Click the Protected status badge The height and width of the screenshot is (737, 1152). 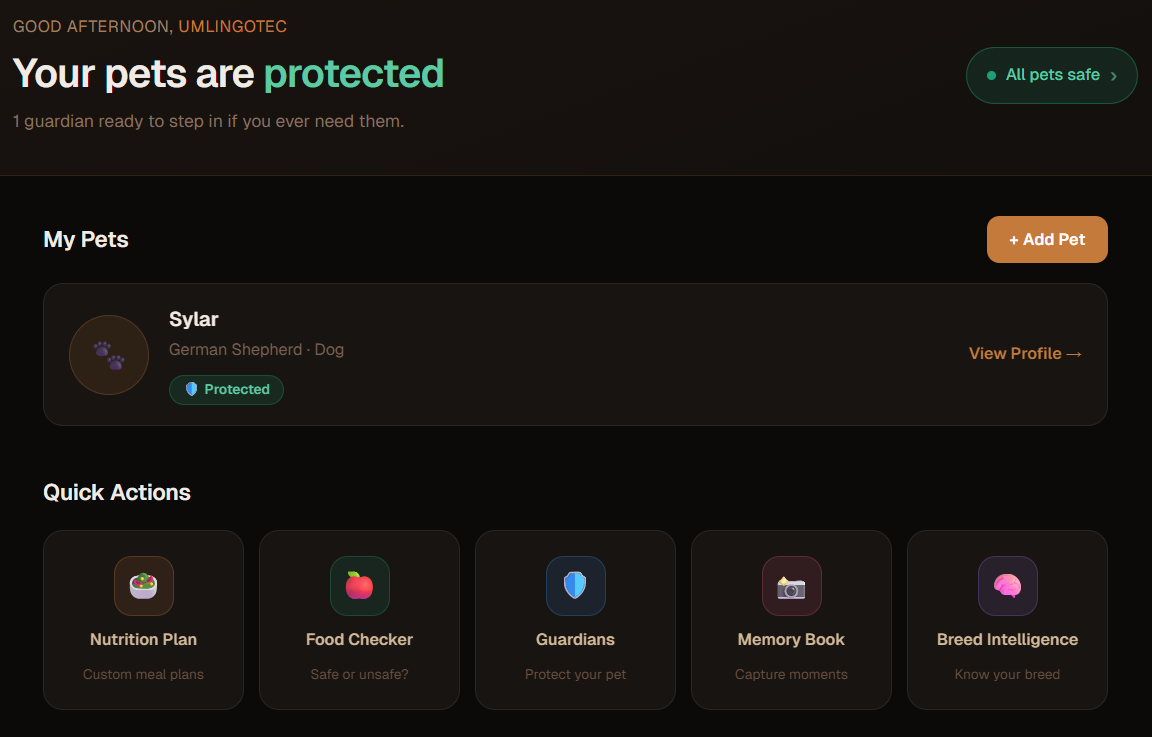point(226,389)
